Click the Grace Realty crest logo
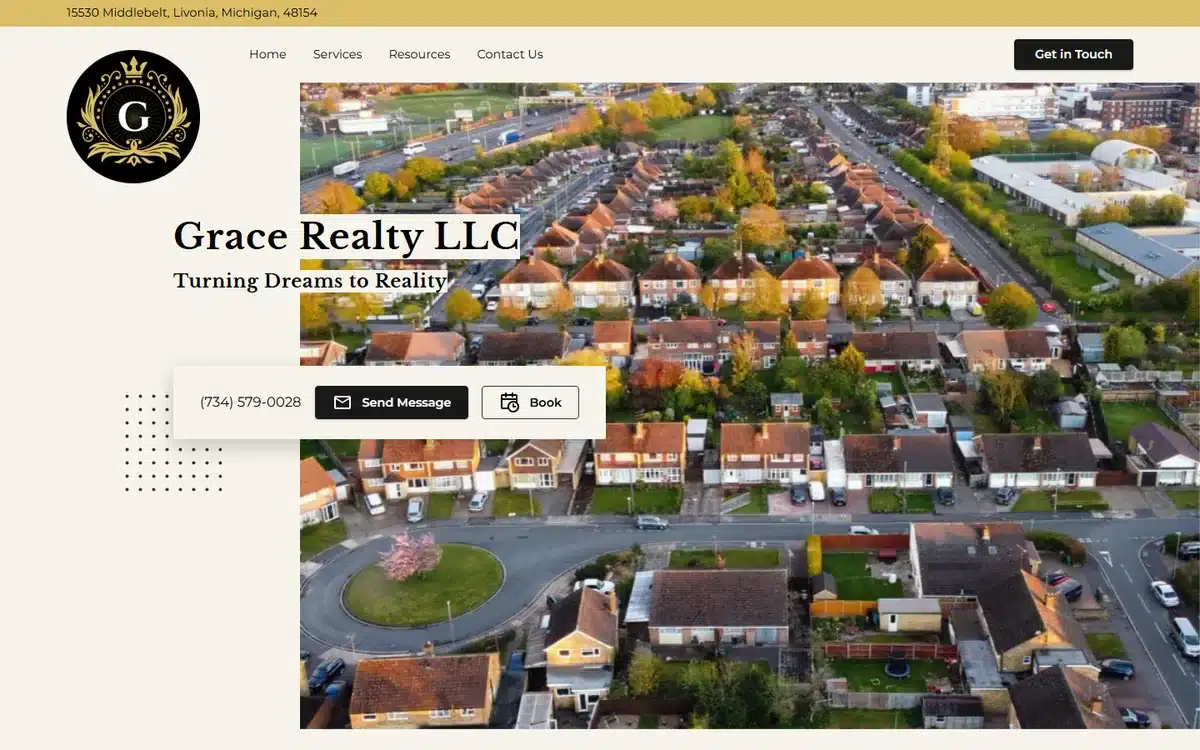Screen dimensions: 1200x750 [133, 117]
